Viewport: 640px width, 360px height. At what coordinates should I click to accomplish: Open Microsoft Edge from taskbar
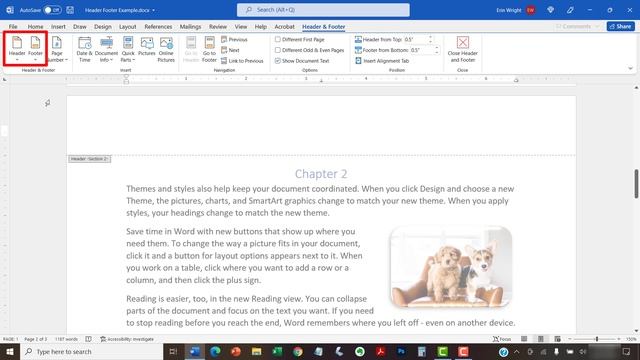(216, 351)
